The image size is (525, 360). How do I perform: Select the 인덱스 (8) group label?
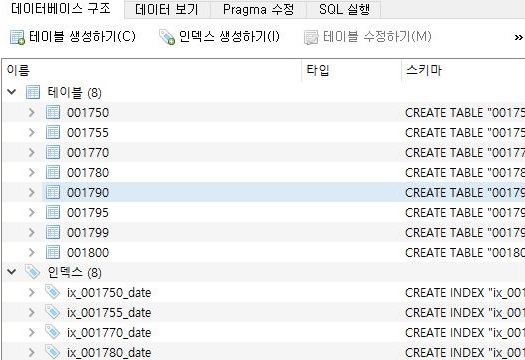tap(74, 272)
